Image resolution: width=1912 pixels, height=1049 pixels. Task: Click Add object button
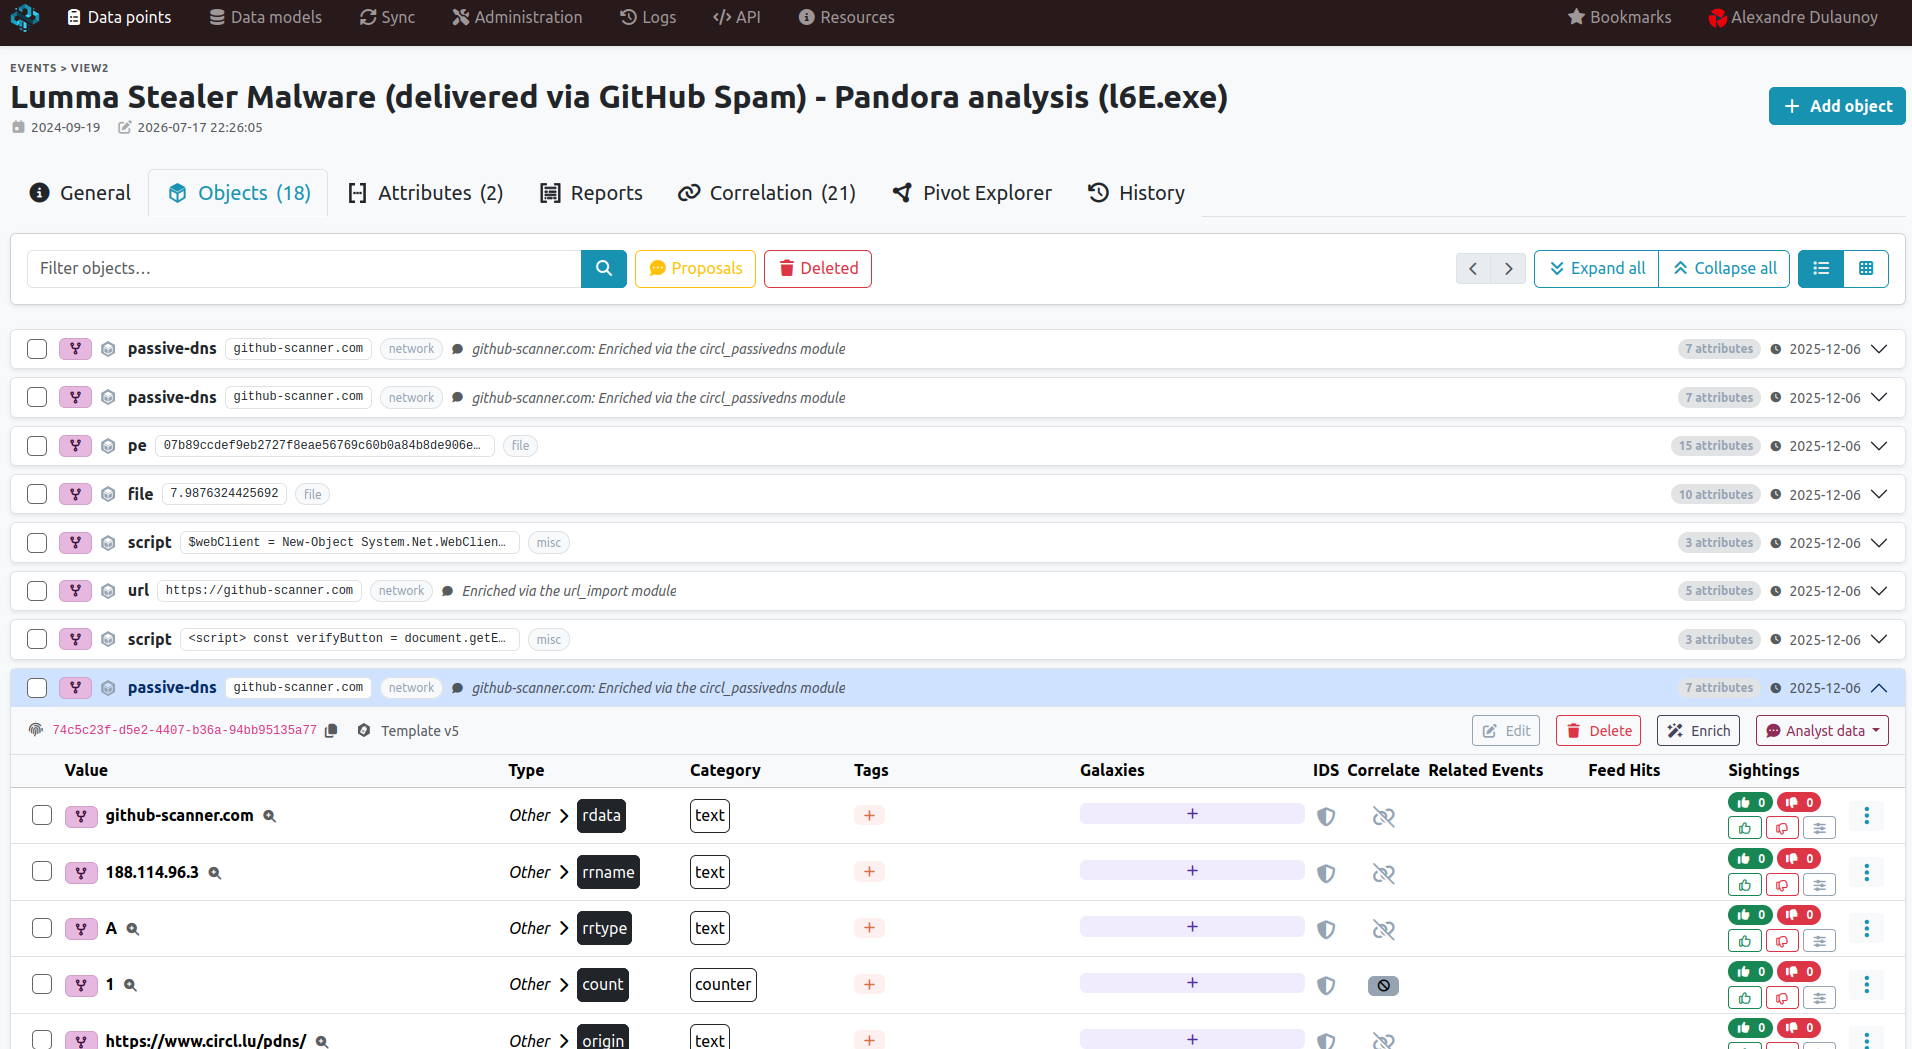[1837, 106]
